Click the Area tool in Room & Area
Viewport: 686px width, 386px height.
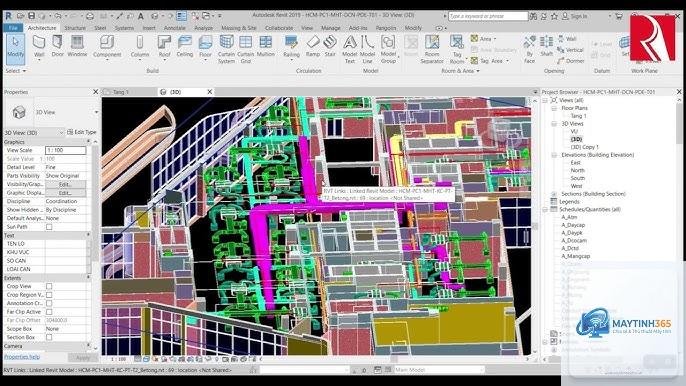483,39
